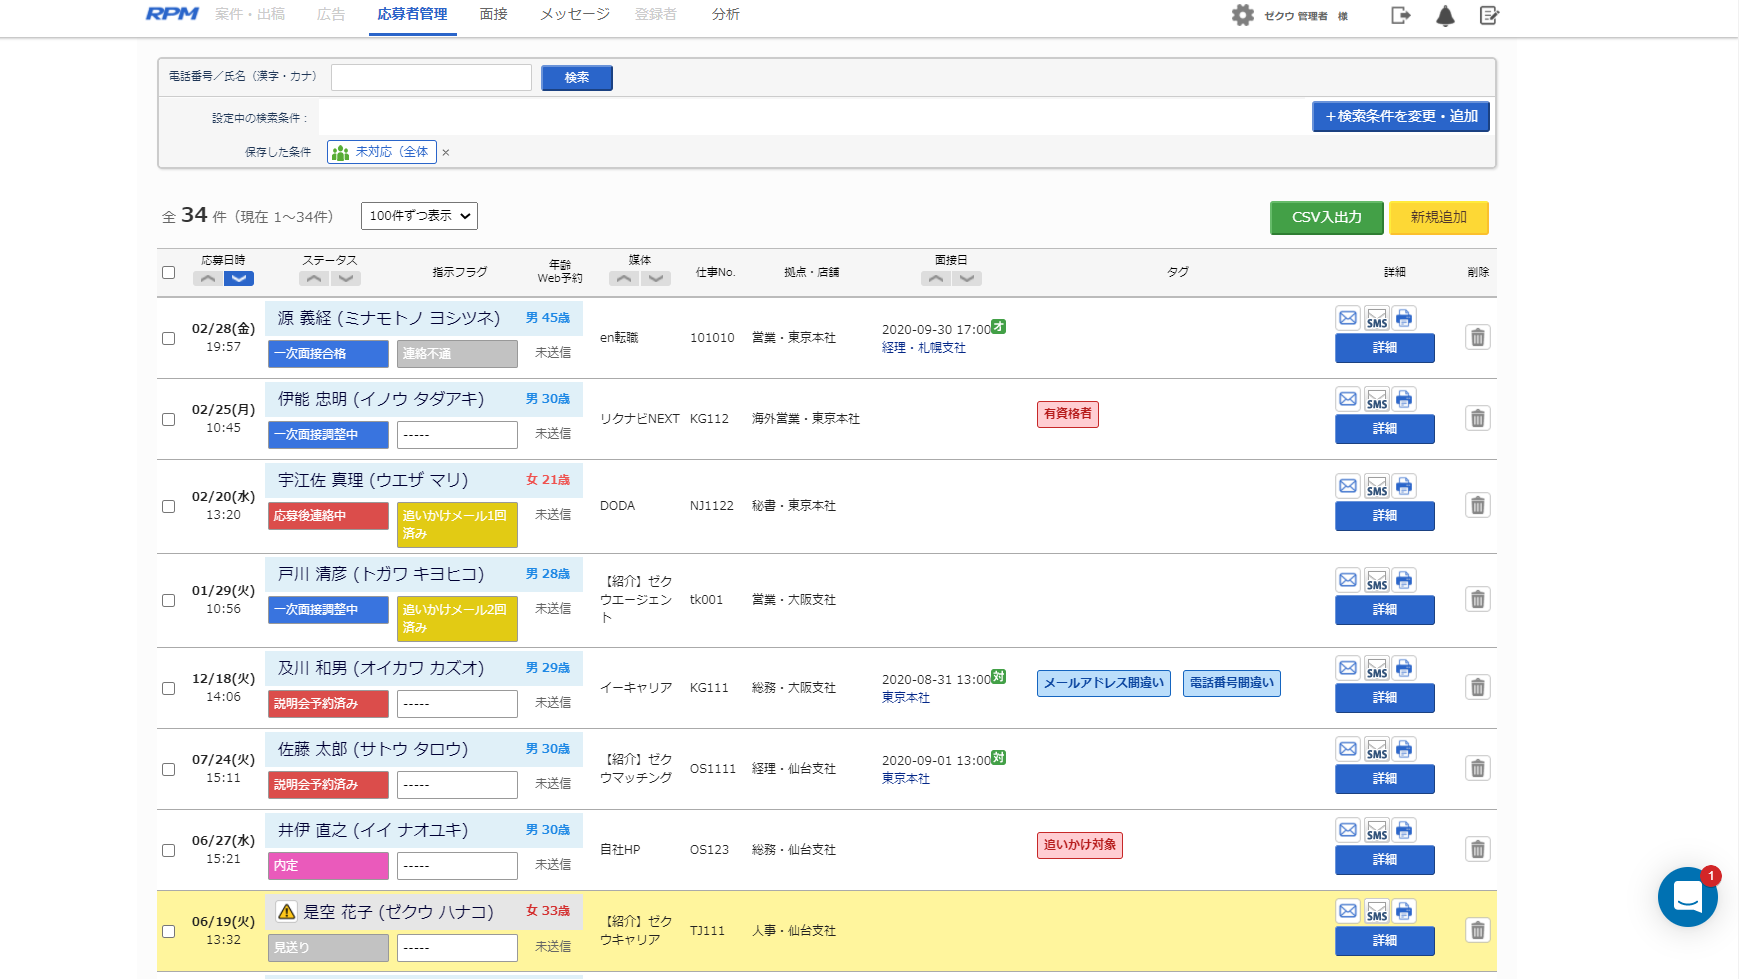
Task: Delete the 戸川 清彦 row with trash icon
Action: tap(1477, 599)
